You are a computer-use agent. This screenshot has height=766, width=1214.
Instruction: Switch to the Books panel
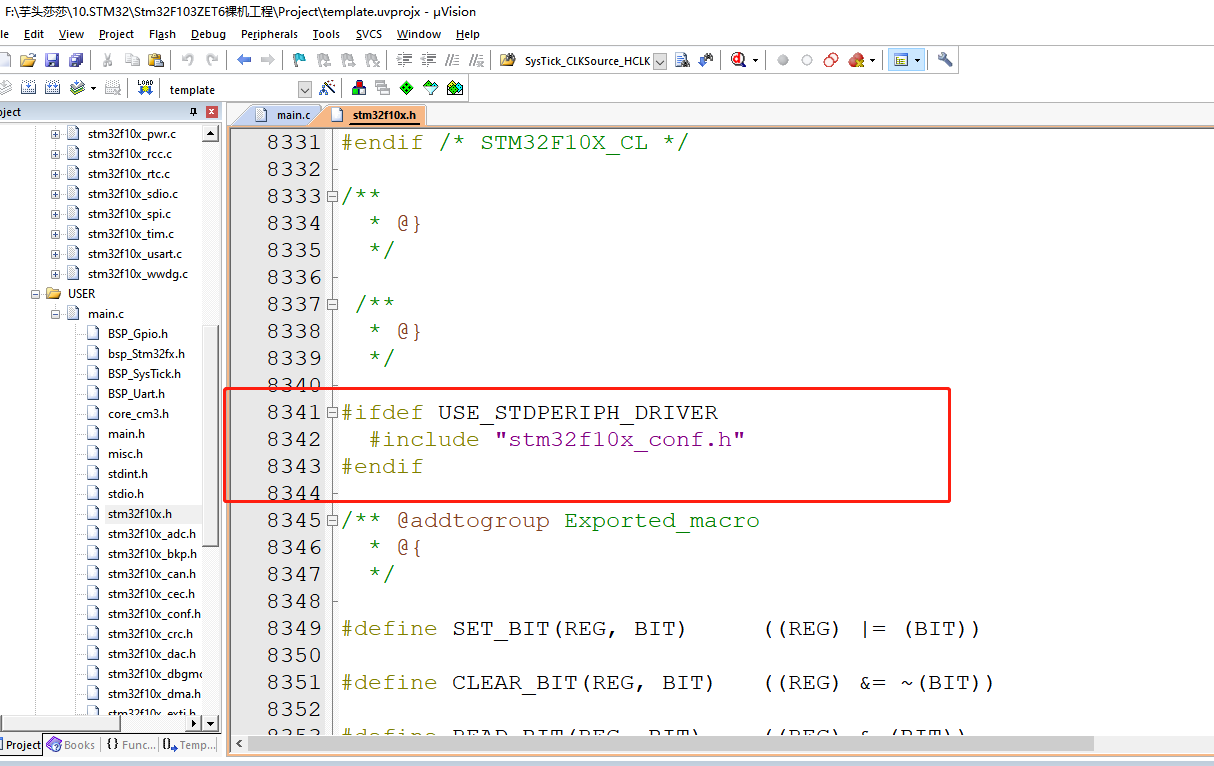tap(71, 744)
